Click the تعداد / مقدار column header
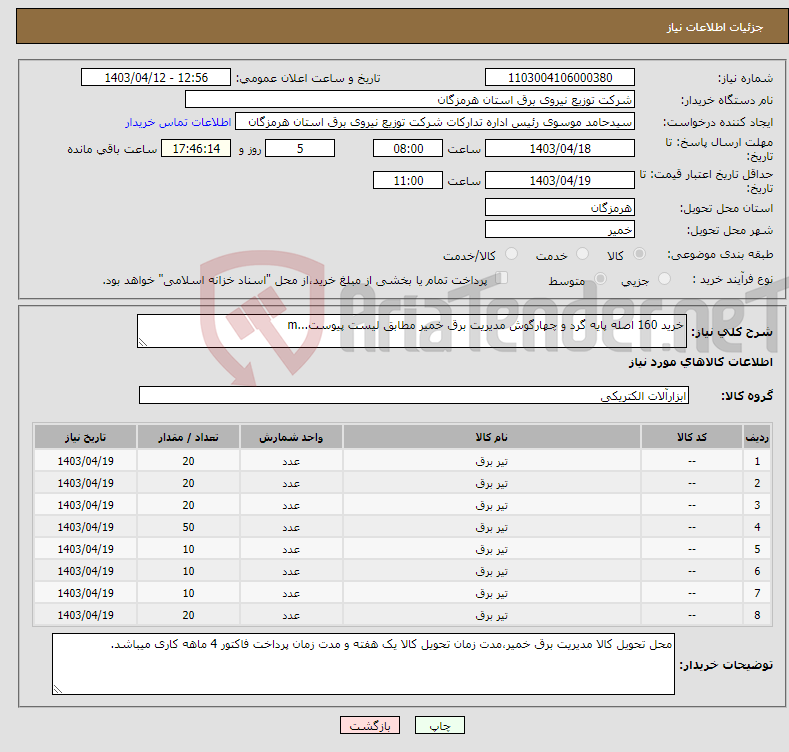The image size is (789, 752). (188, 437)
